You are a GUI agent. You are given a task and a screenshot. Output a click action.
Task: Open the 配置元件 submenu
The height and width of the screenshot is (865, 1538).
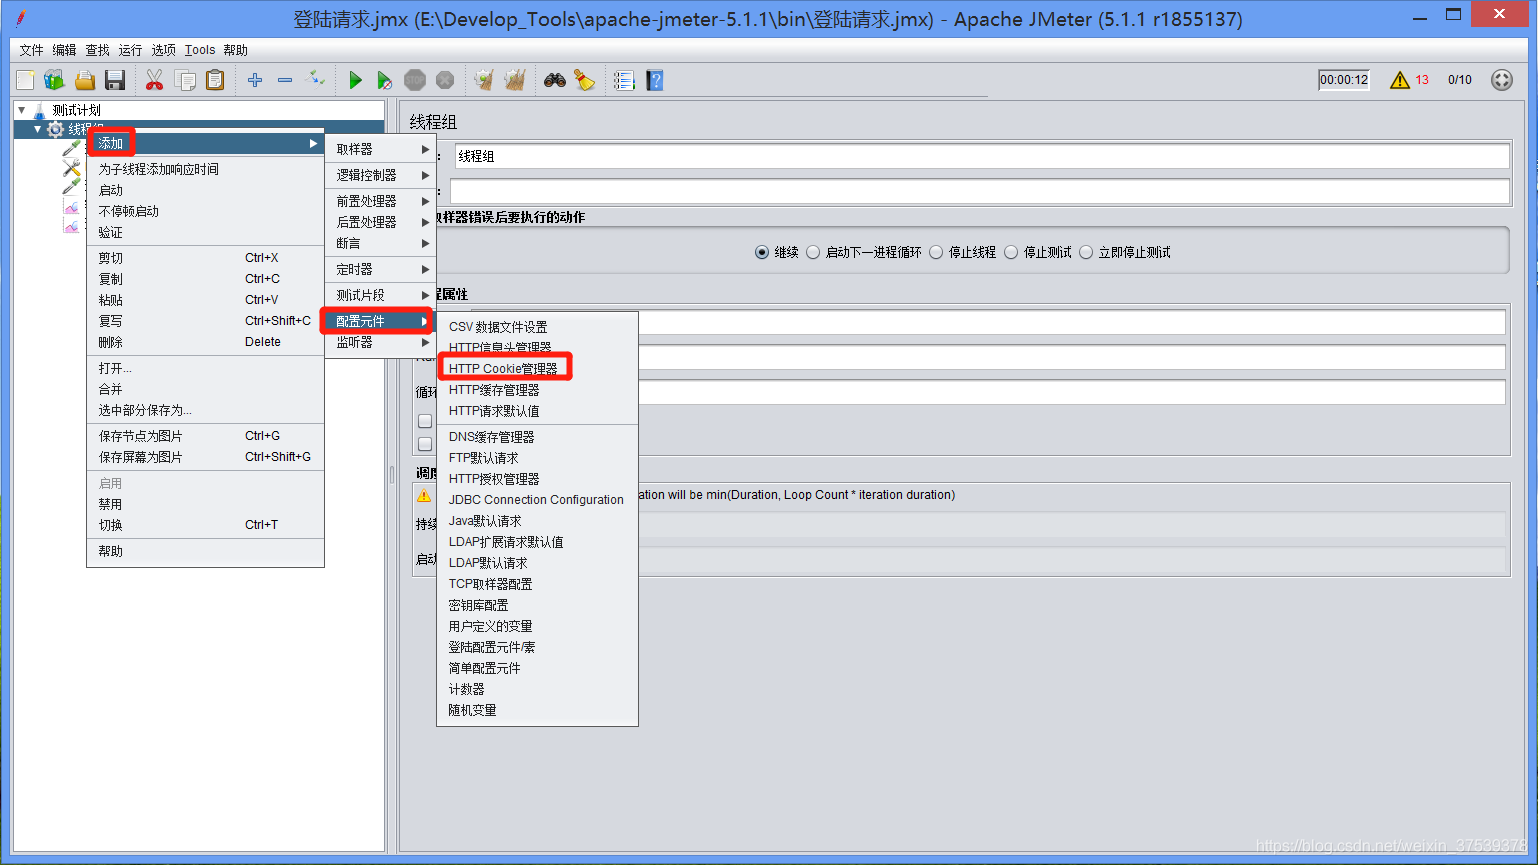(x=381, y=321)
